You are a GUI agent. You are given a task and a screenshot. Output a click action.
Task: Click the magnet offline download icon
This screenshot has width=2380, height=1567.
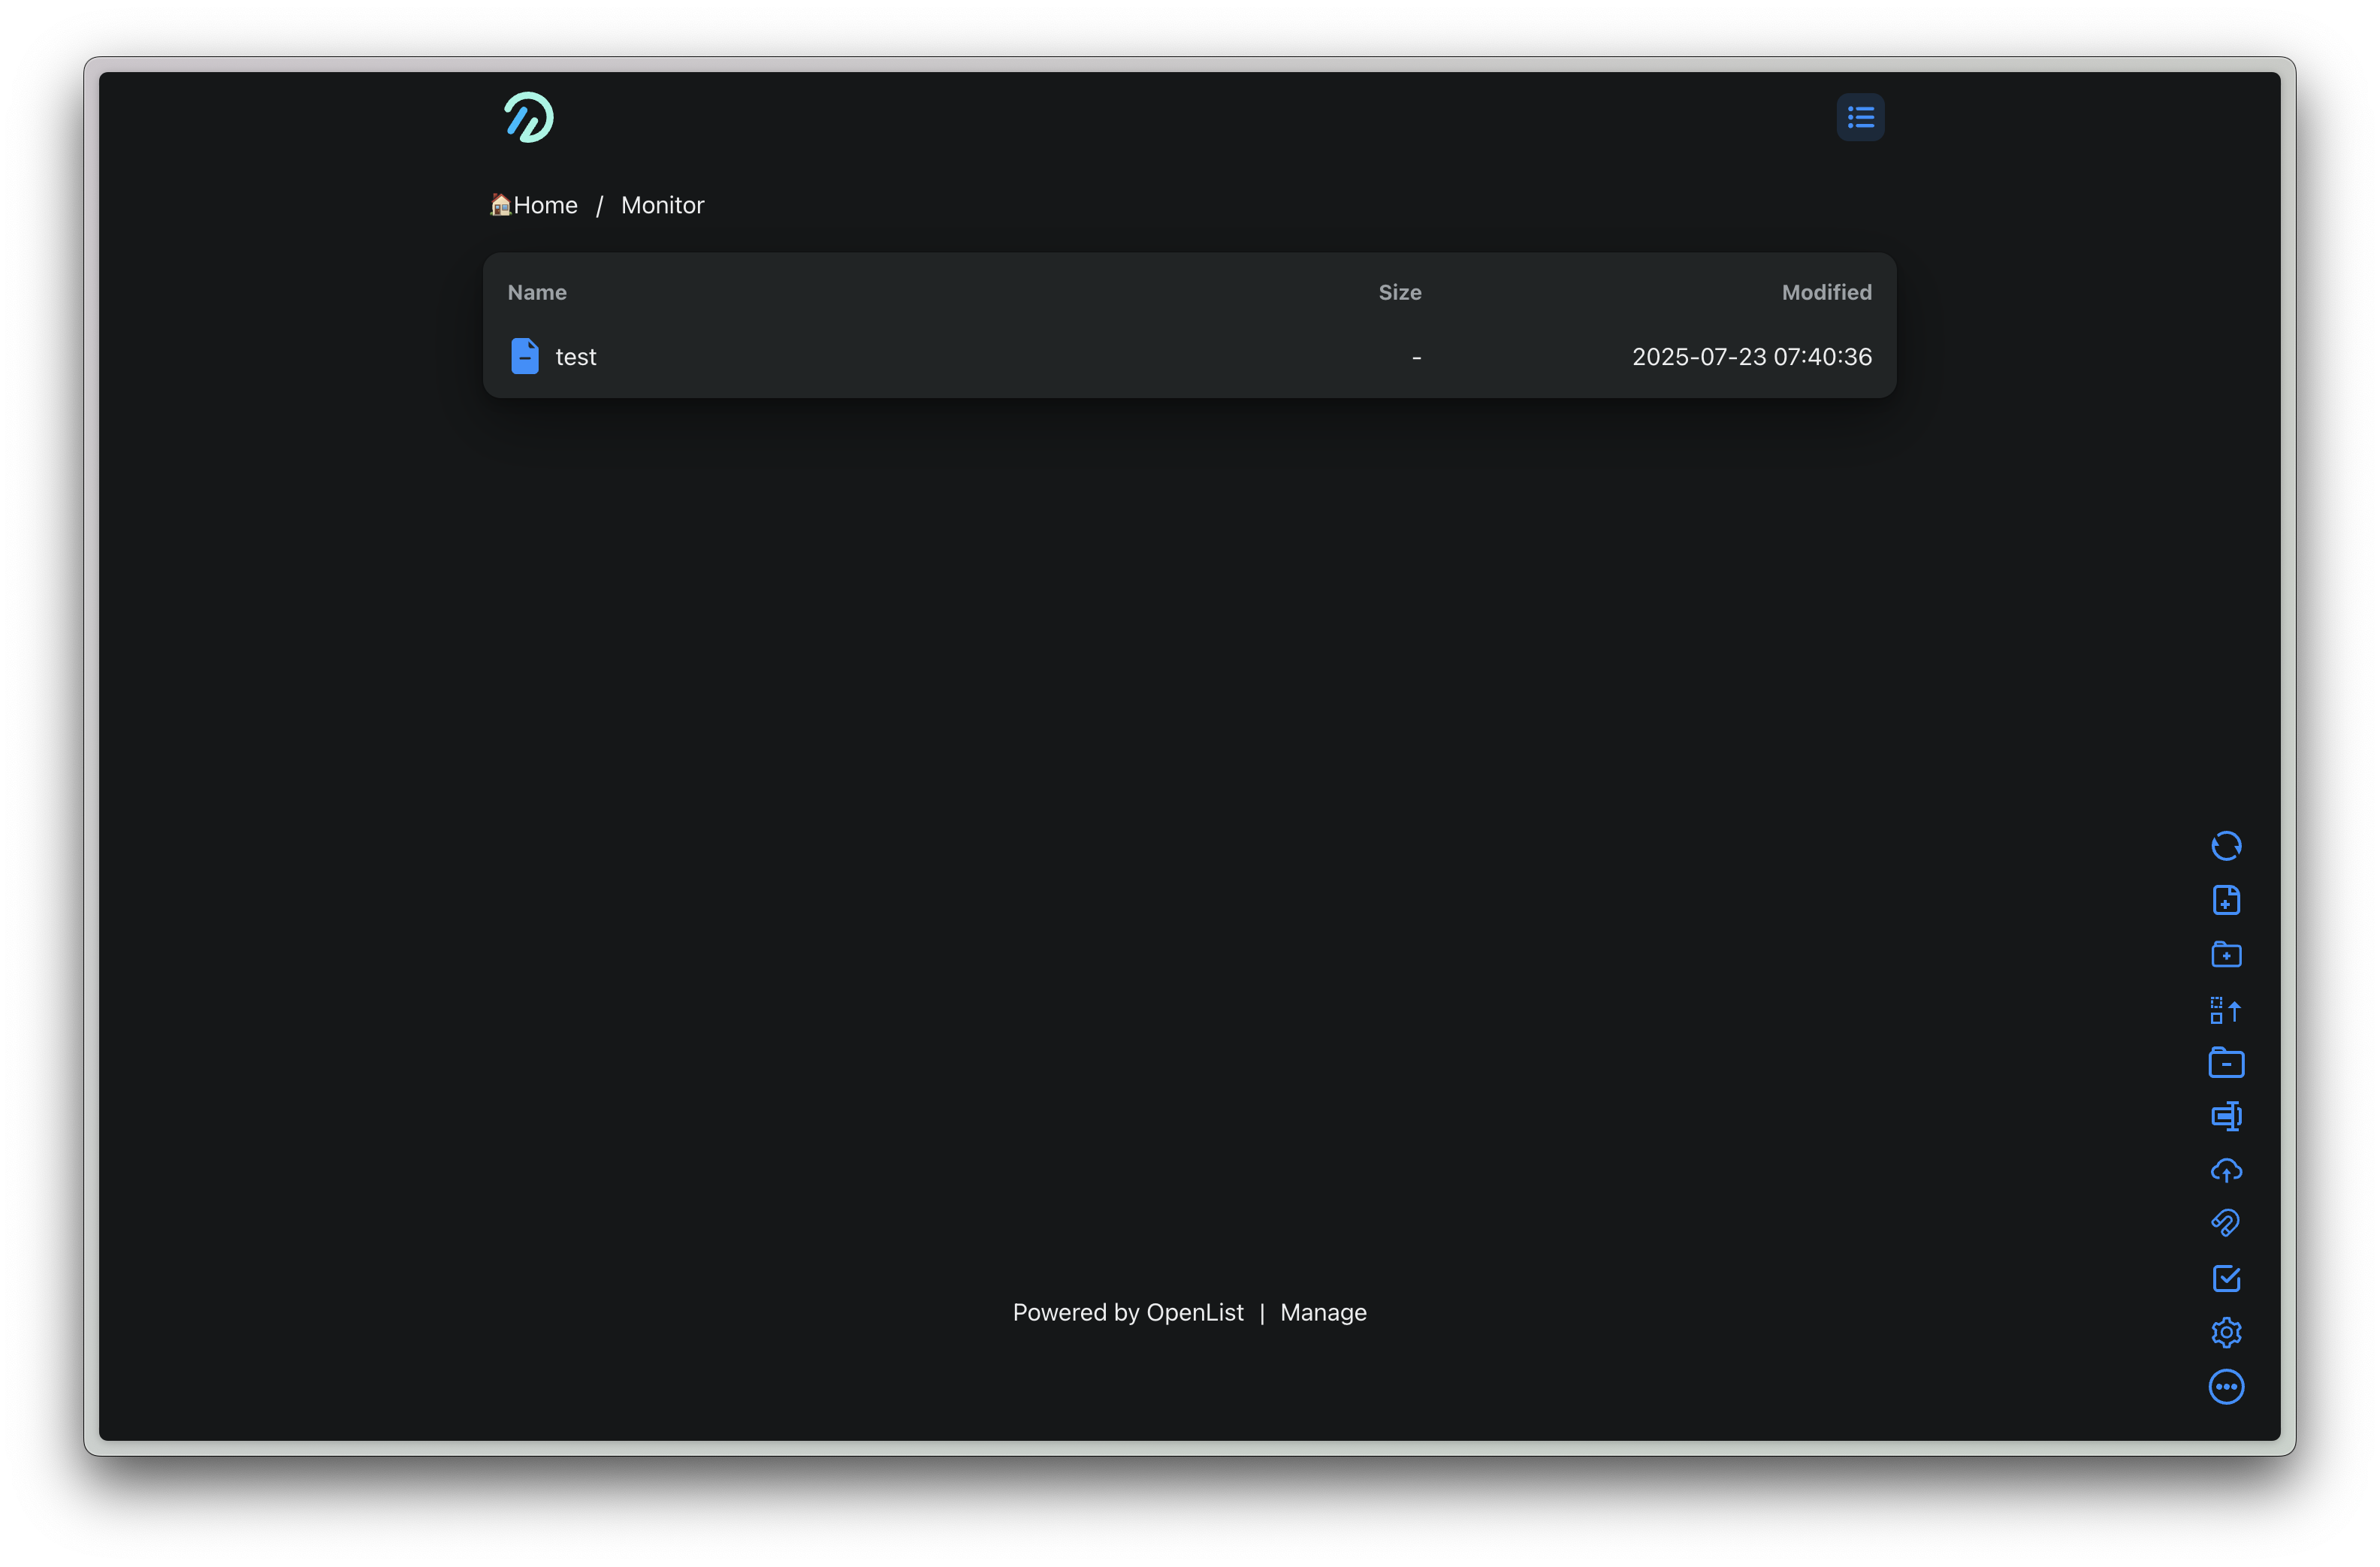[x=2225, y=1223]
